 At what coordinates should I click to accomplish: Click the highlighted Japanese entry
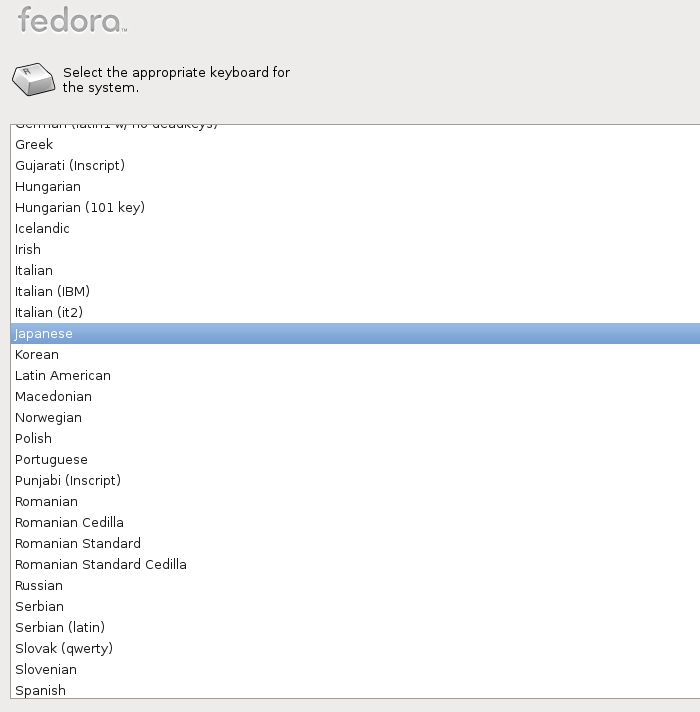pyautogui.click(x=355, y=333)
